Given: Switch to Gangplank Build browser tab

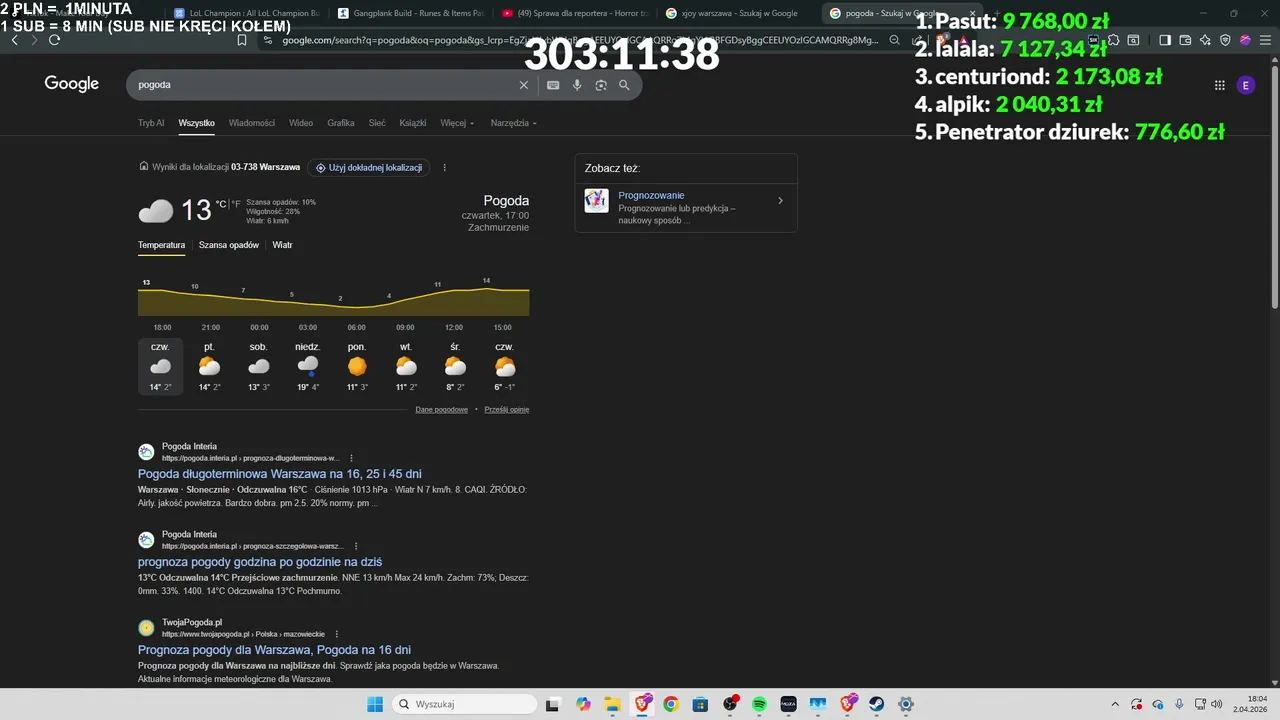Looking at the screenshot, I should pyautogui.click(x=410, y=13).
